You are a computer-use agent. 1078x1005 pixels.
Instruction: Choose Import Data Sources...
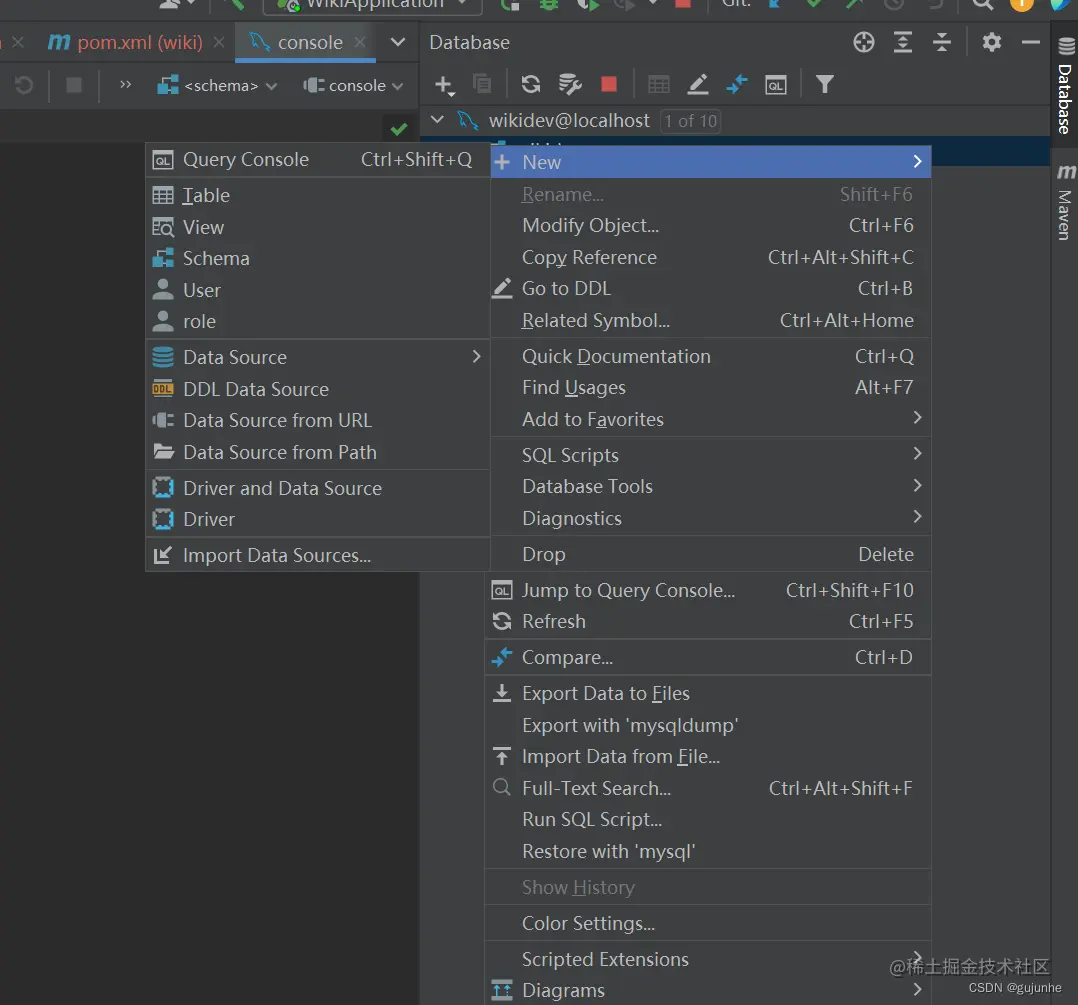[317, 555]
